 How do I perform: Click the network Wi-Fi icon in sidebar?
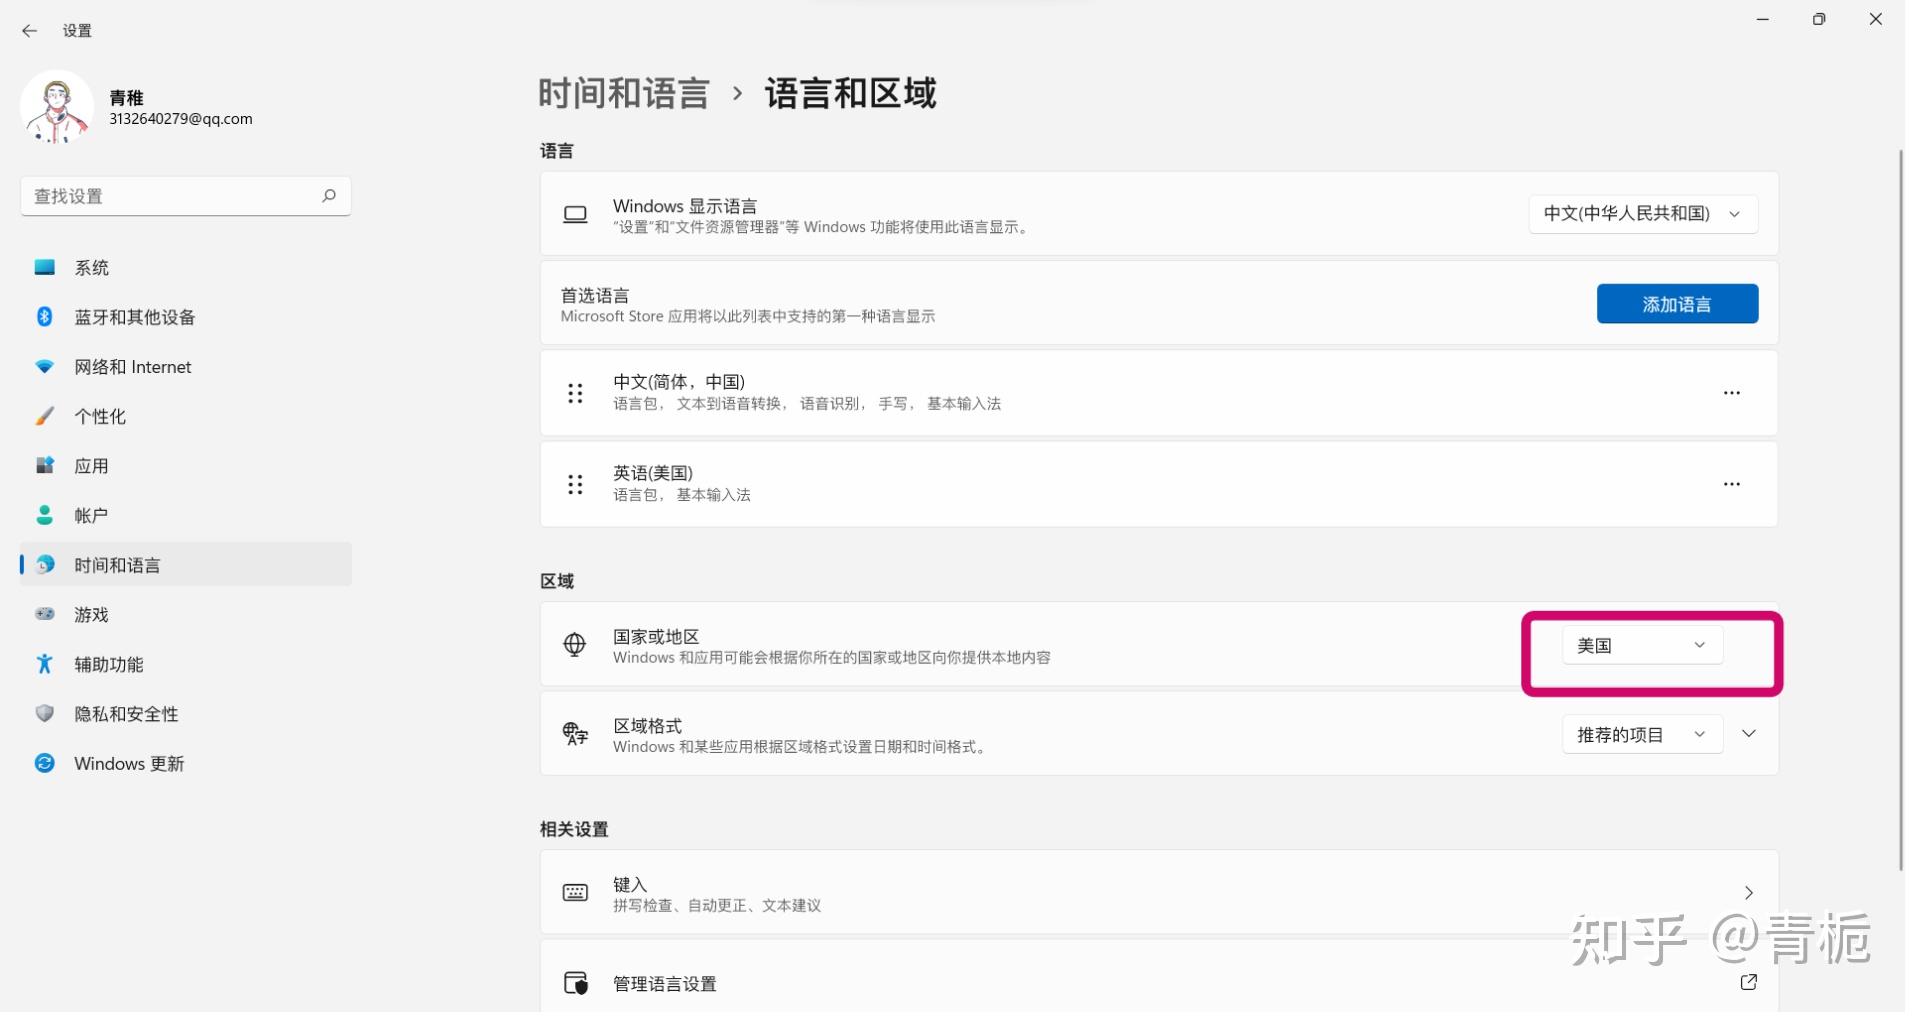(45, 369)
